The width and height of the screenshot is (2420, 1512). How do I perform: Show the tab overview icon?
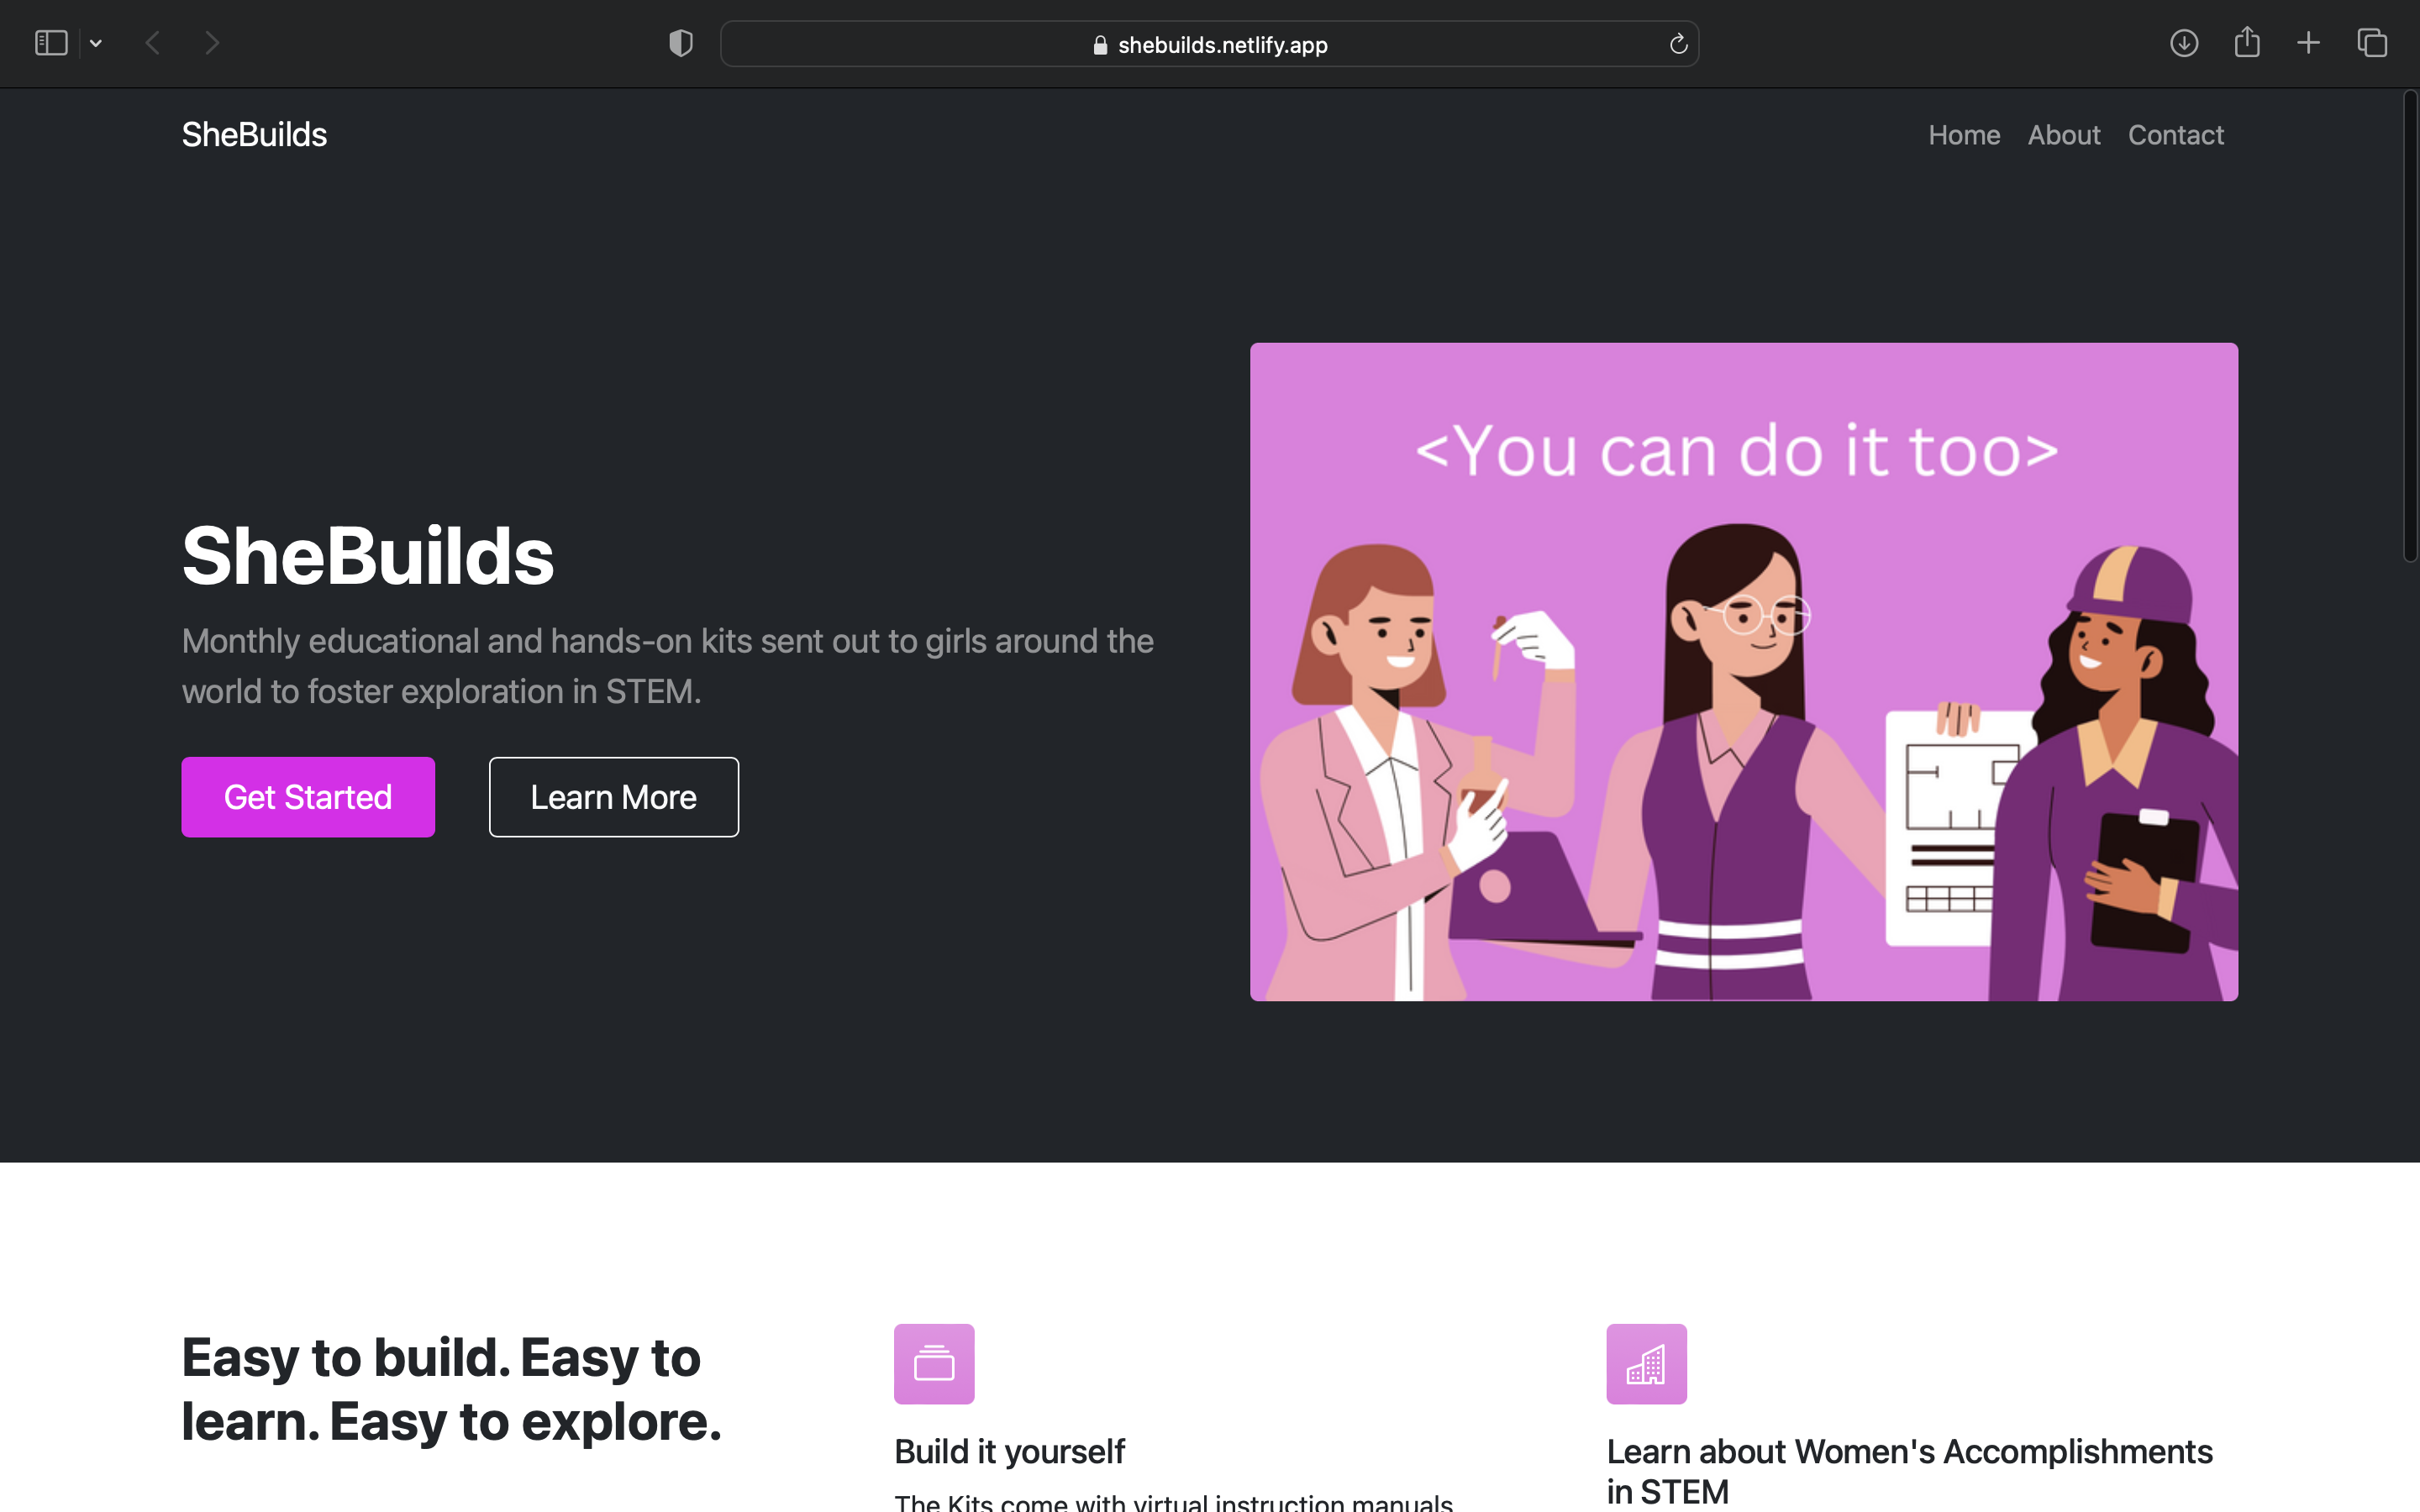[2372, 43]
